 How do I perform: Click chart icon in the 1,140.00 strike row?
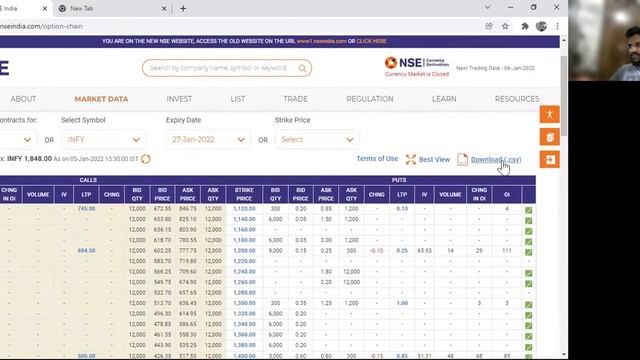point(529,220)
